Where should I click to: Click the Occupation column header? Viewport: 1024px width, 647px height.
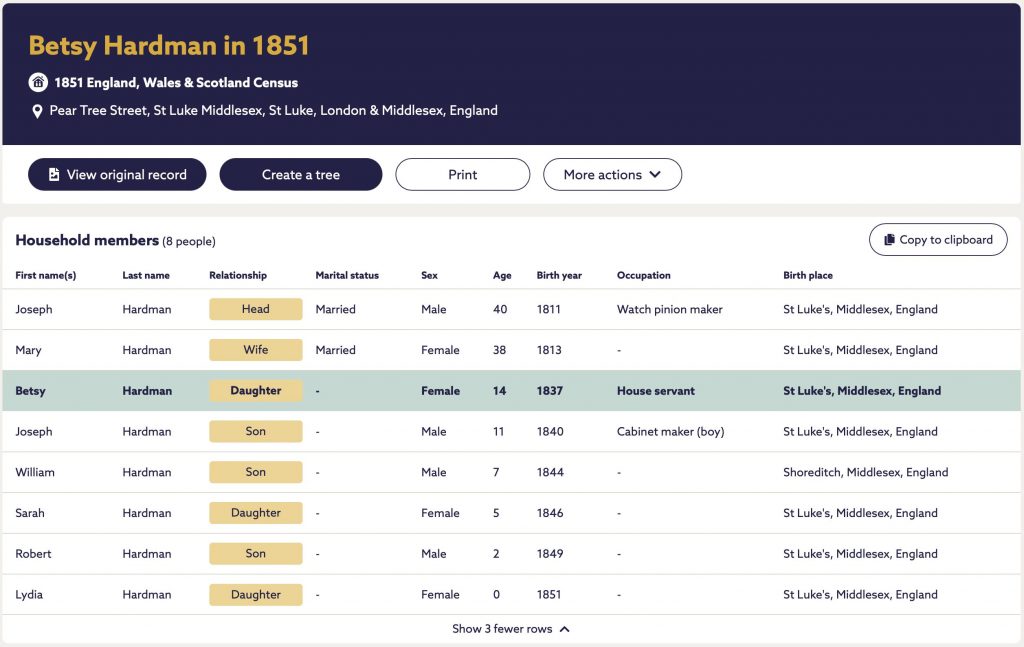pyautogui.click(x=643, y=276)
